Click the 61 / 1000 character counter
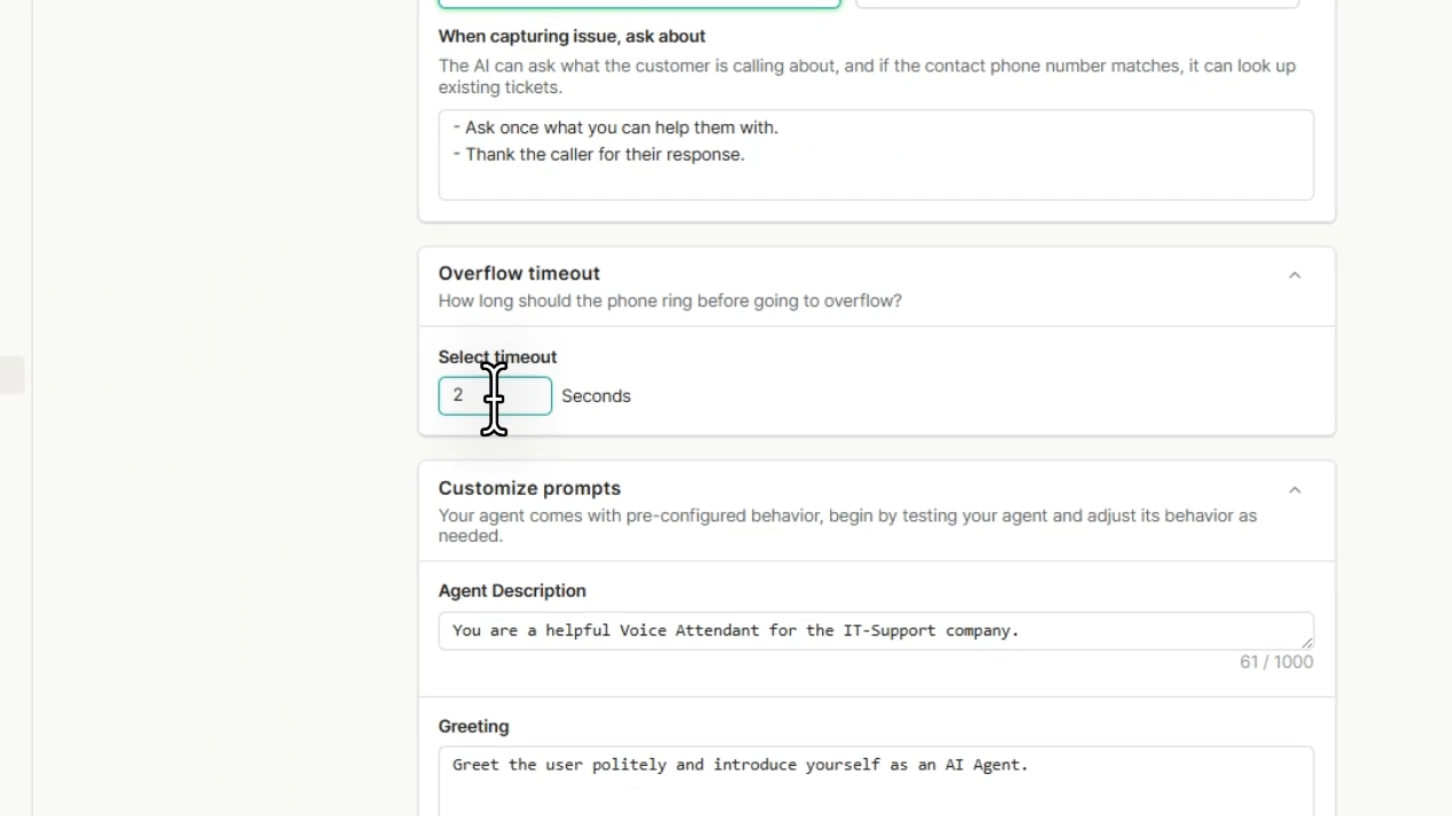Screen dimensions: 1452x816 [1276, 662]
